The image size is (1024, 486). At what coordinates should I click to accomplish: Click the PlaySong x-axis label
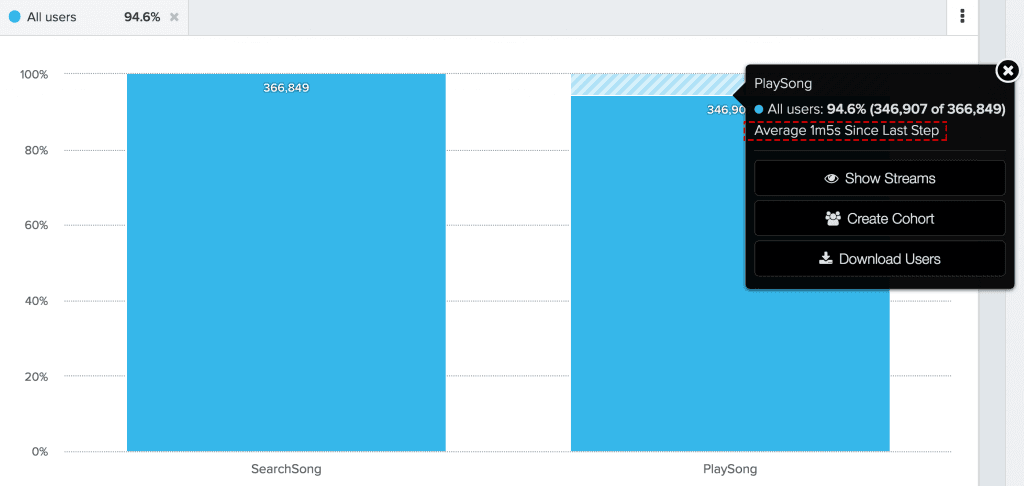point(729,468)
